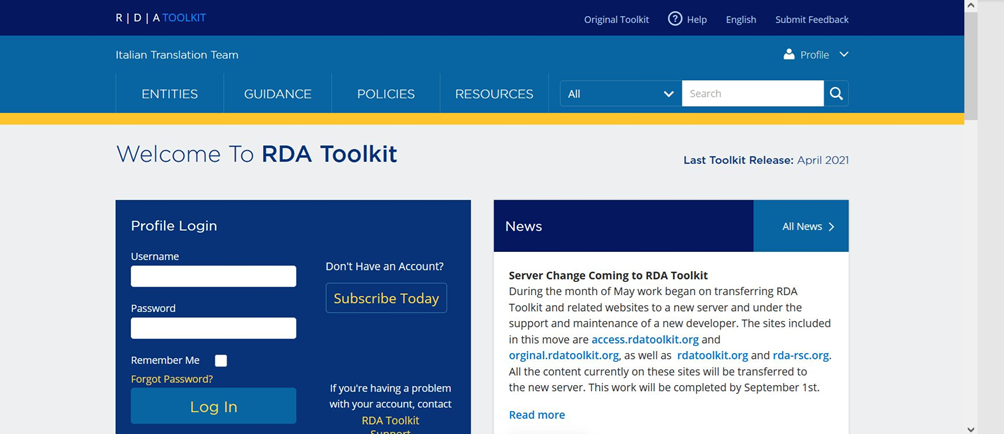
Task: Click the Welcome To RDA Toolkit heading
Action: click(256, 155)
